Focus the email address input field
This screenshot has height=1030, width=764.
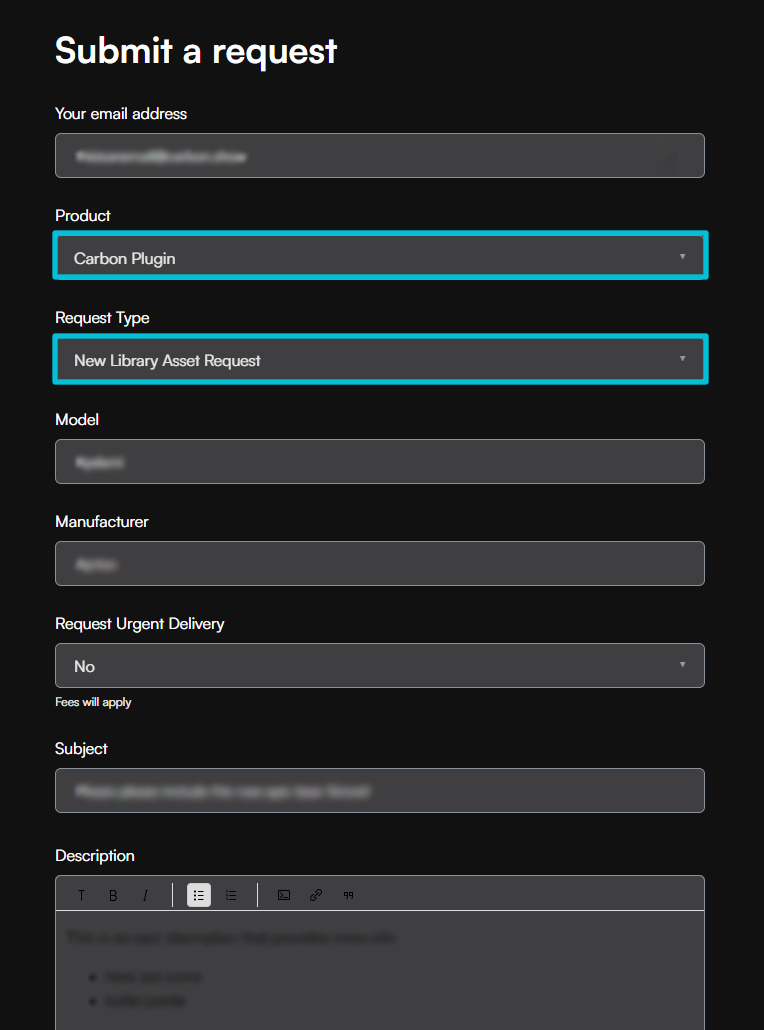(x=380, y=156)
